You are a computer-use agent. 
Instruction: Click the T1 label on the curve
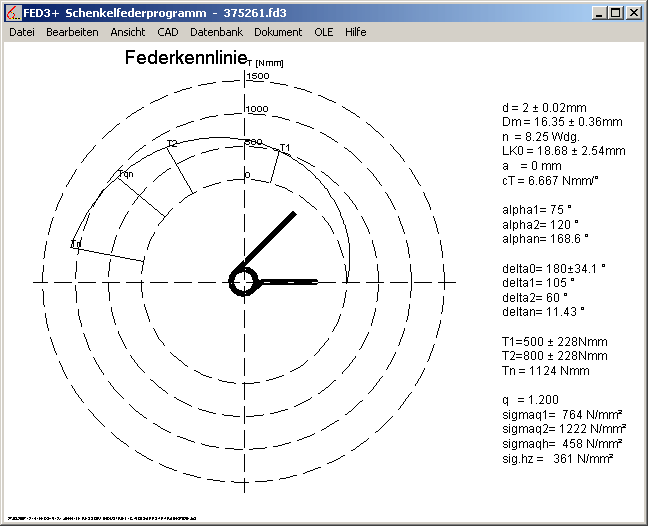coord(285,148)
